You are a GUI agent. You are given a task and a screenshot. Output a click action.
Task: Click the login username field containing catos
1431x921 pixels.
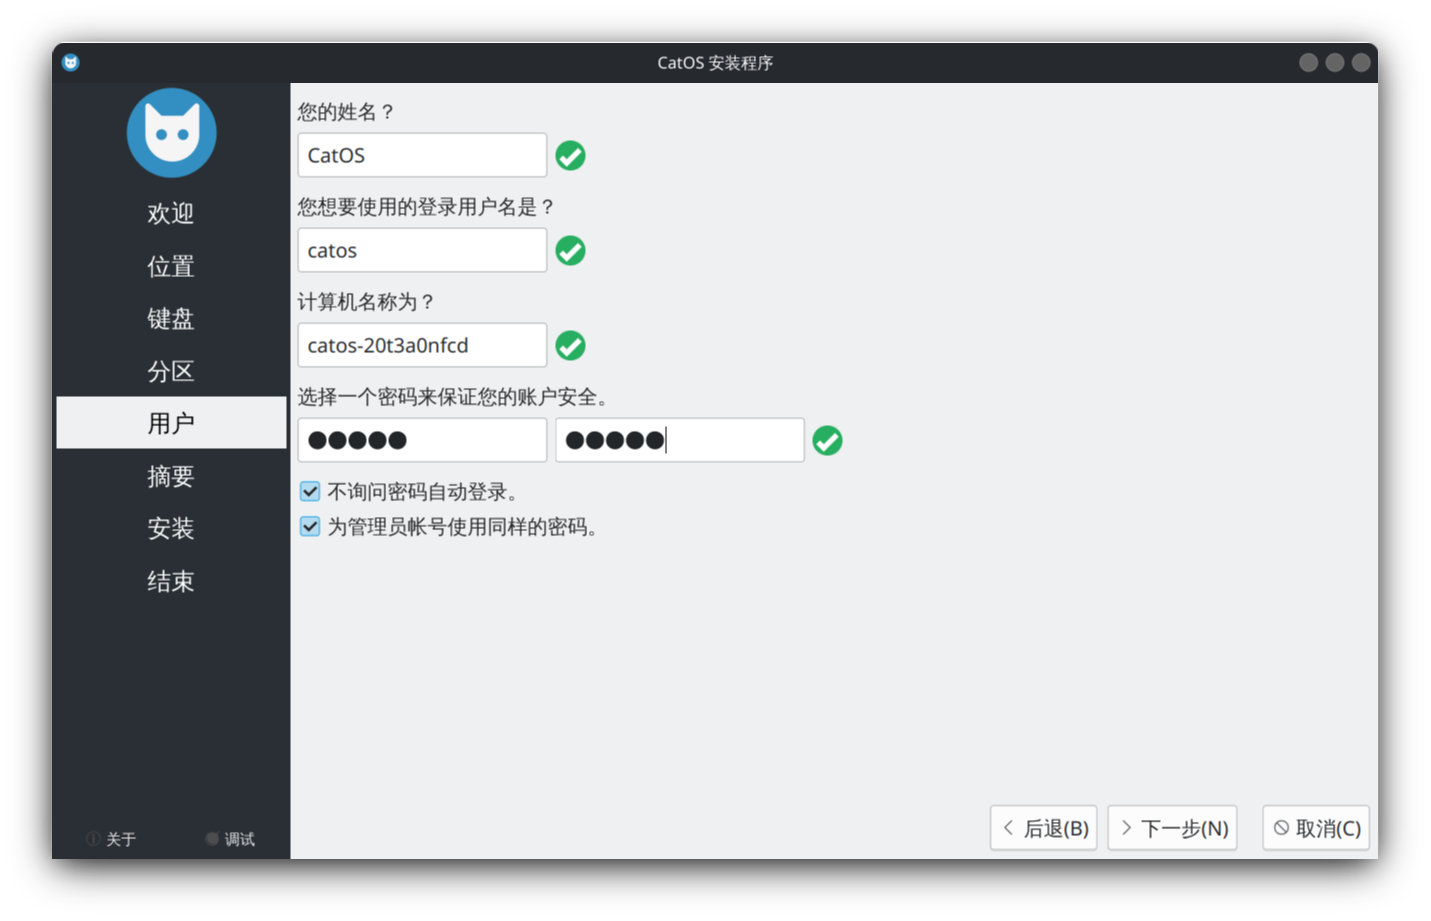coord(422,250)
